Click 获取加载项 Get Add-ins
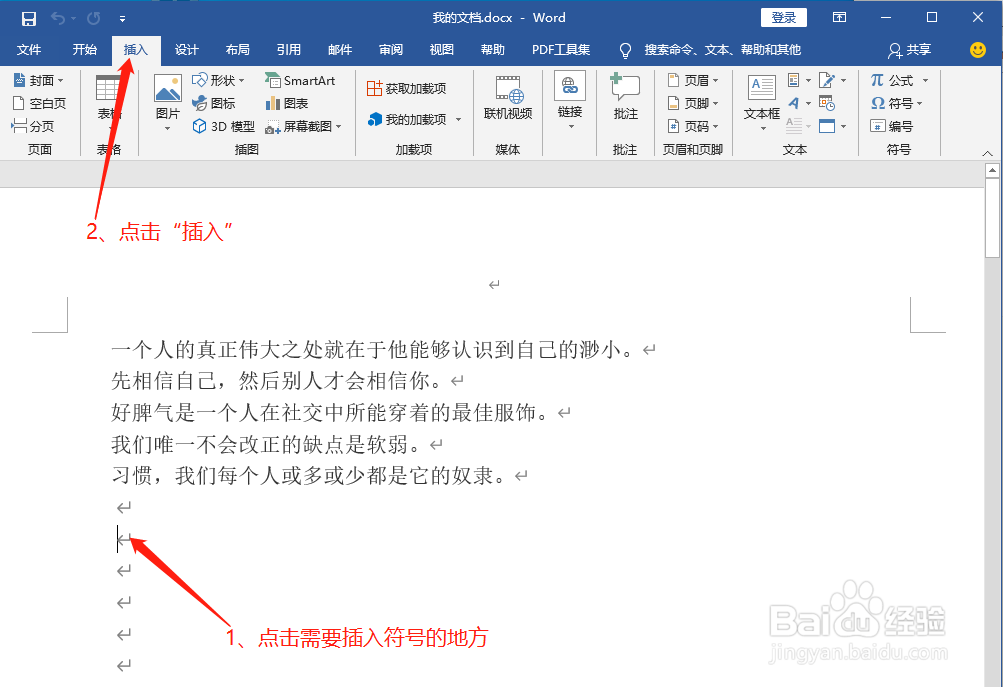 [407, 88]
